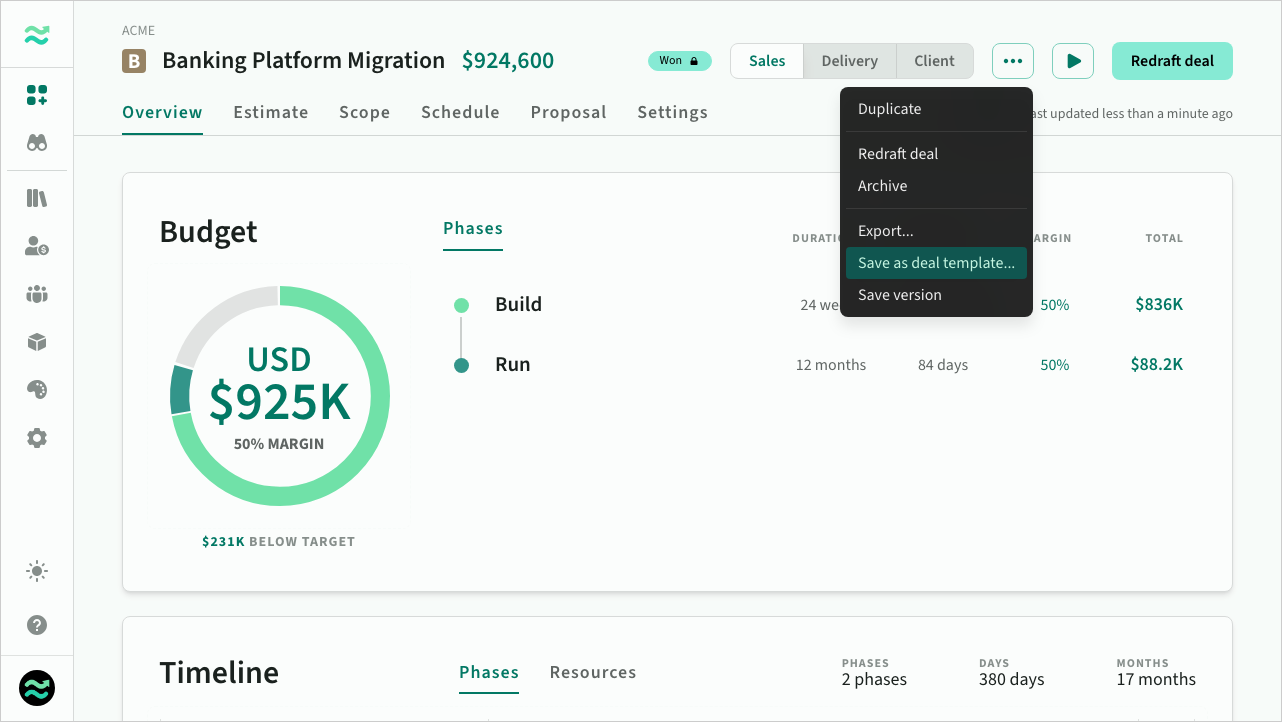Click the Run phase dark teal dot
This screenshot has height=722, width=1282.
point(461,365)
